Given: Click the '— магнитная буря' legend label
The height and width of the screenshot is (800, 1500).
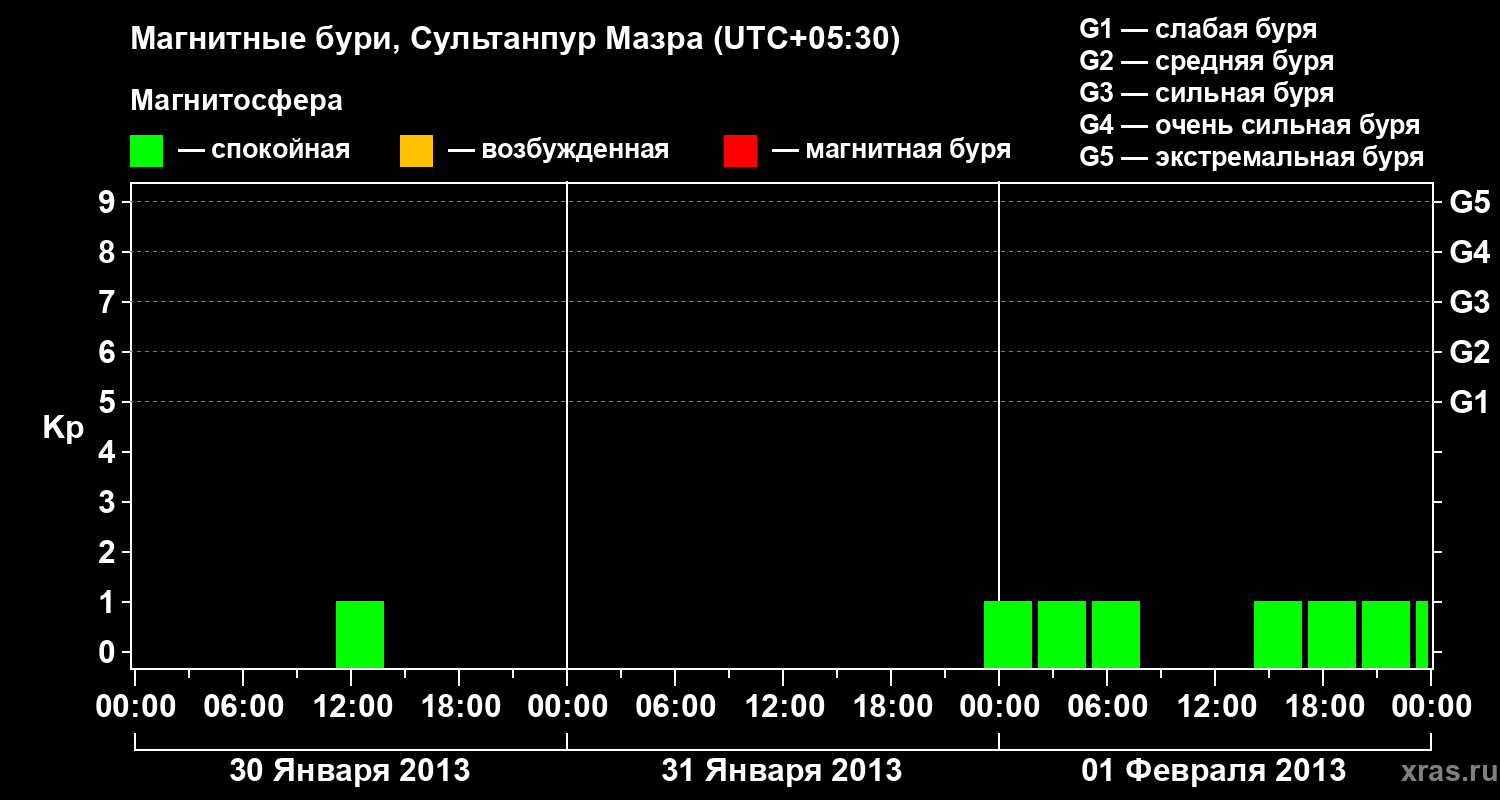Looking at the screenshot, I should click(892, 151).
